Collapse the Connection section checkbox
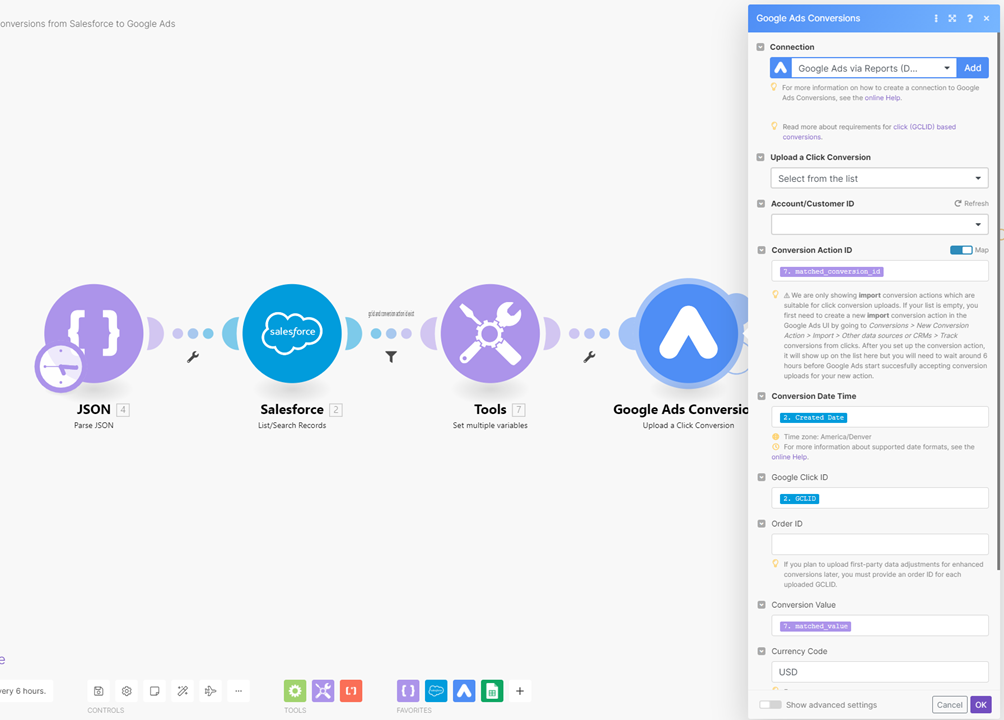This screenshot has width=1004, height=720. coord(761,47)
